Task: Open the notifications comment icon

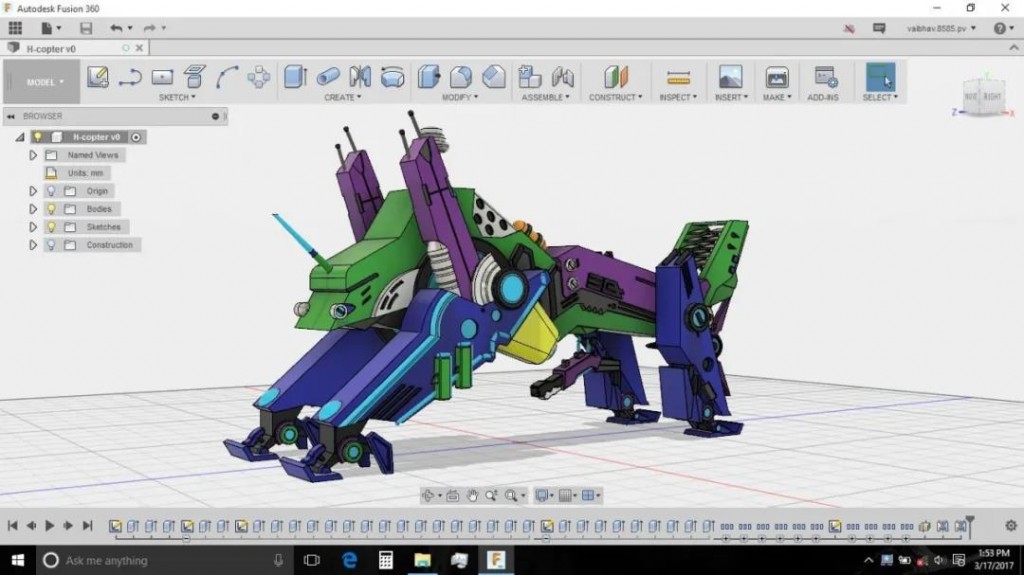Action: coord(879,28)
